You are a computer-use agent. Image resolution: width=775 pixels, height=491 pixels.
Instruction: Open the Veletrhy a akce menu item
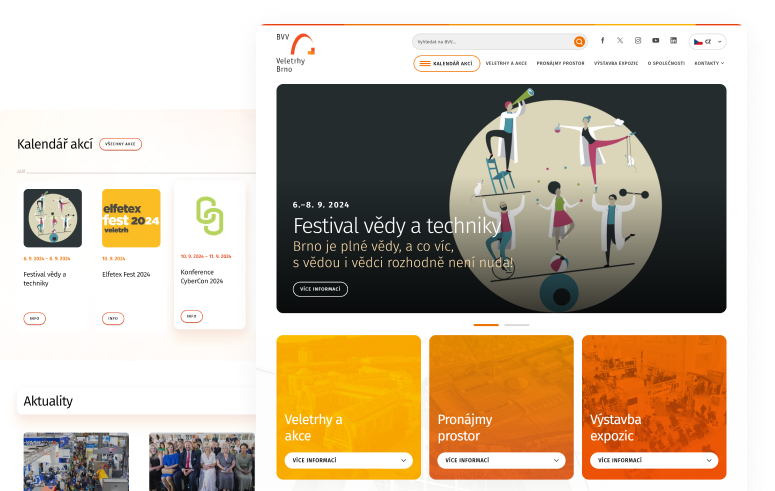506,63
